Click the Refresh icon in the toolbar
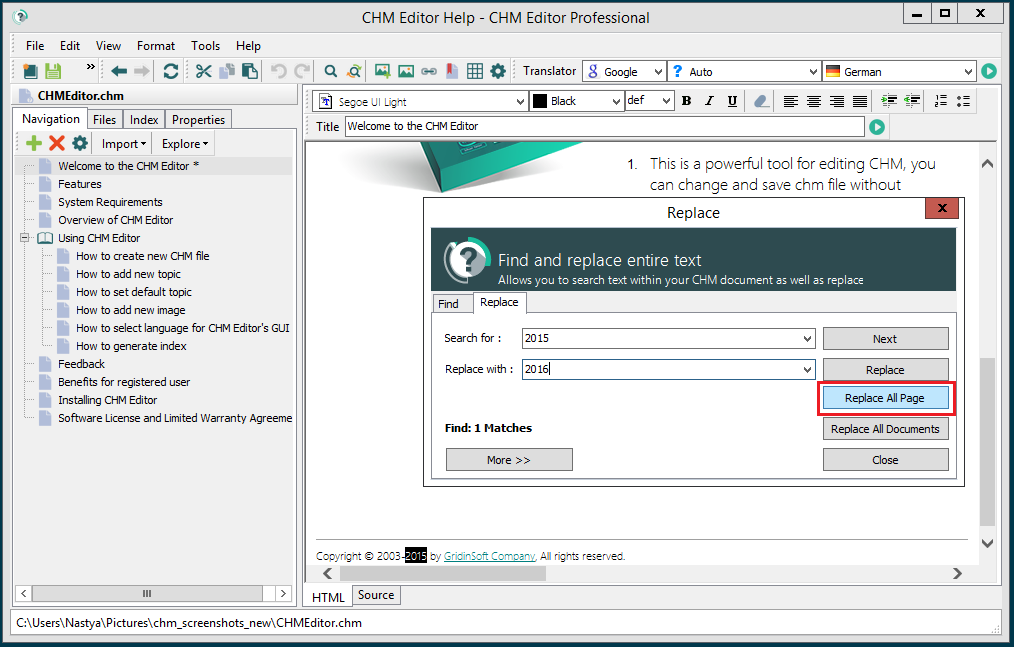 171,71
